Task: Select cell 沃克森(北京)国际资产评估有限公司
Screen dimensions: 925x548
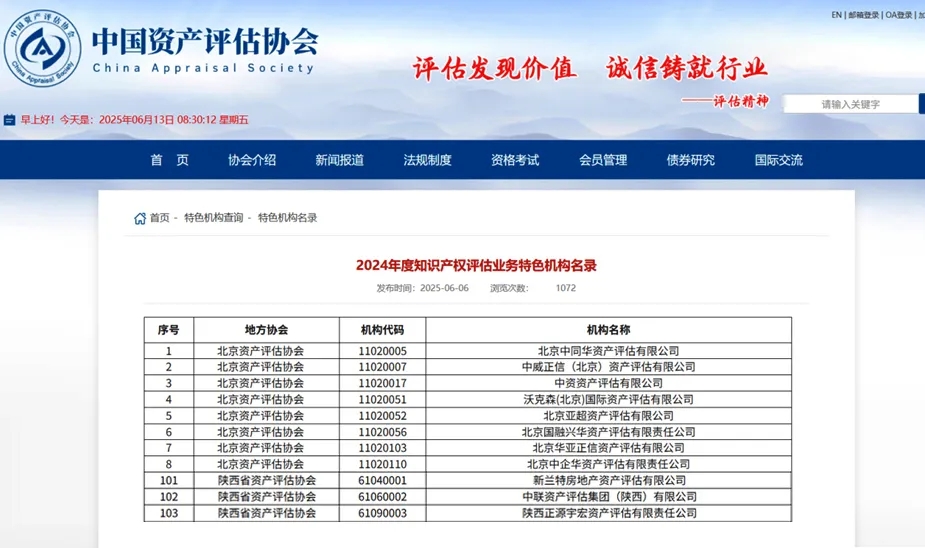Action: coord(608,399)
